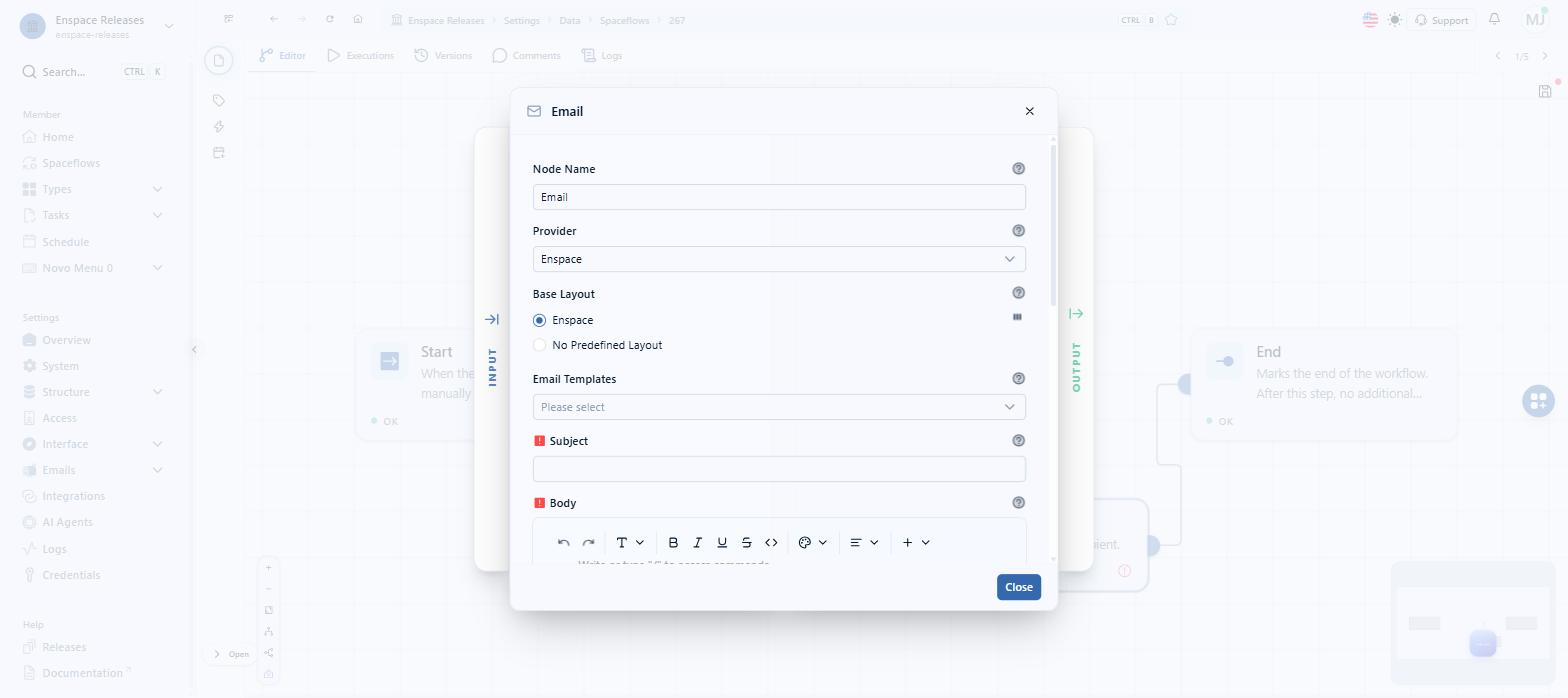This screenshot has width=1568, height=698.
Task: Go to home via house icon
Action: 358,19
